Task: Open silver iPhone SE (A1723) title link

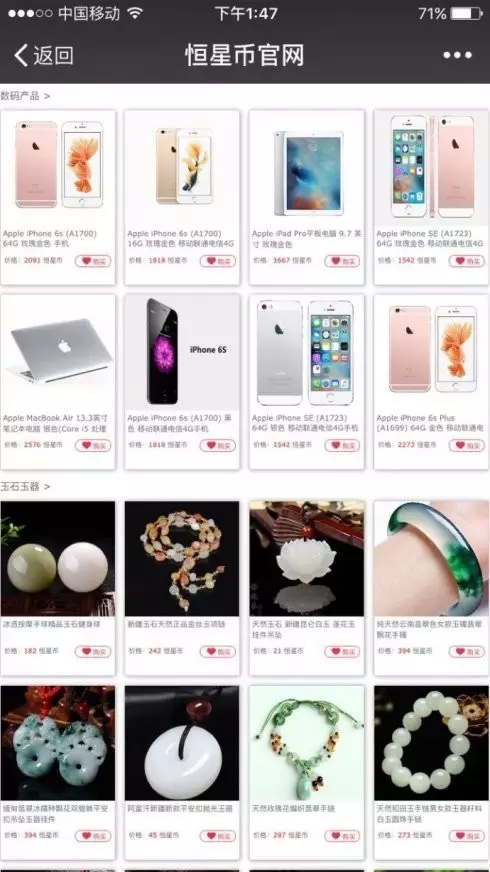Action: coord(305,423)
